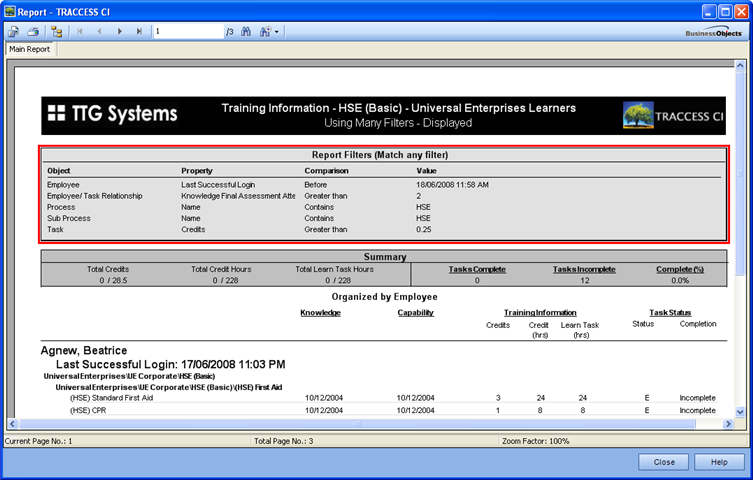The height and width of the screenshot is (480, 753).
Task: Click the vertical scrollbar up arrow
Action: pos(740,66)
